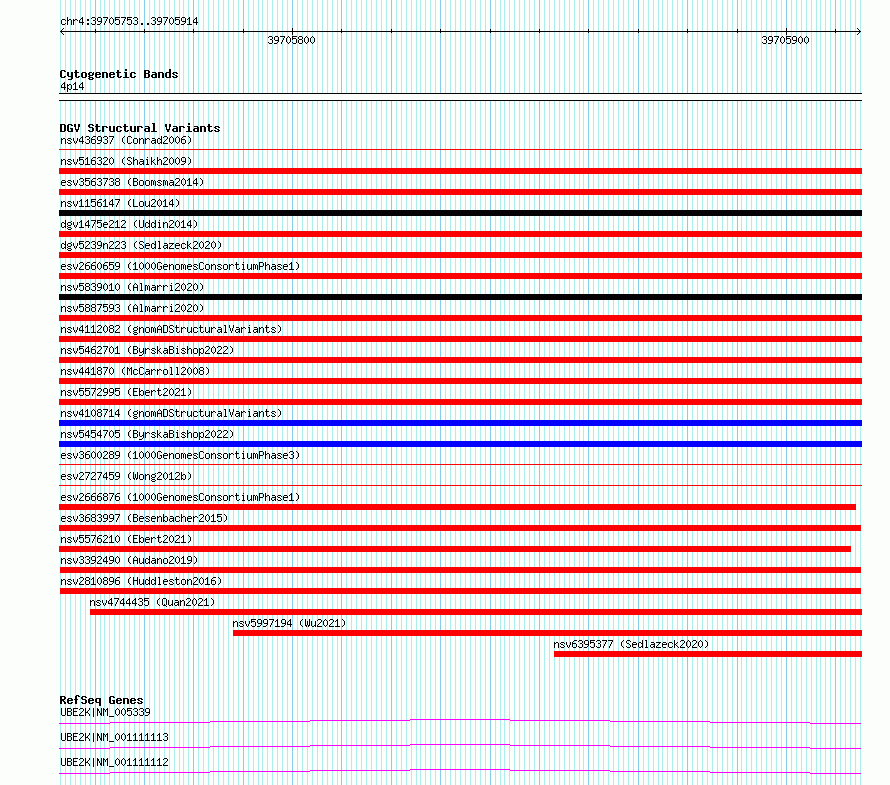The width and height of the screenshot is (890, 785).
Task: Open nsv2810896 (Huddleston2016) variant
Action: tap(141, 581)
